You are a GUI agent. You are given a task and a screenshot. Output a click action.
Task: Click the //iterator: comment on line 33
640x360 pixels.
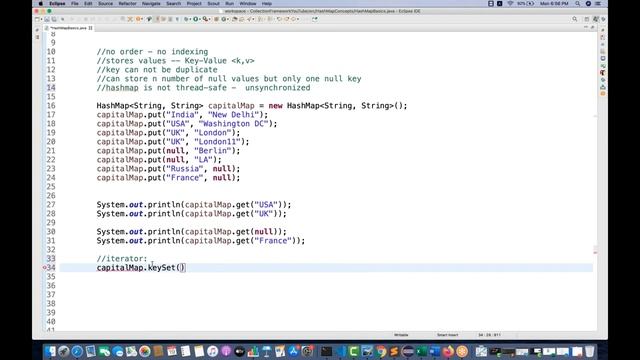point(122,259)
